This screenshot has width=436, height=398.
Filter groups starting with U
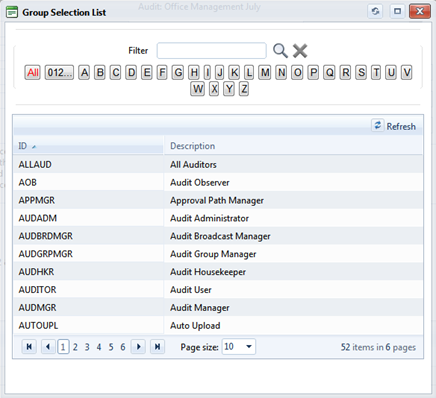click(391, 72)
